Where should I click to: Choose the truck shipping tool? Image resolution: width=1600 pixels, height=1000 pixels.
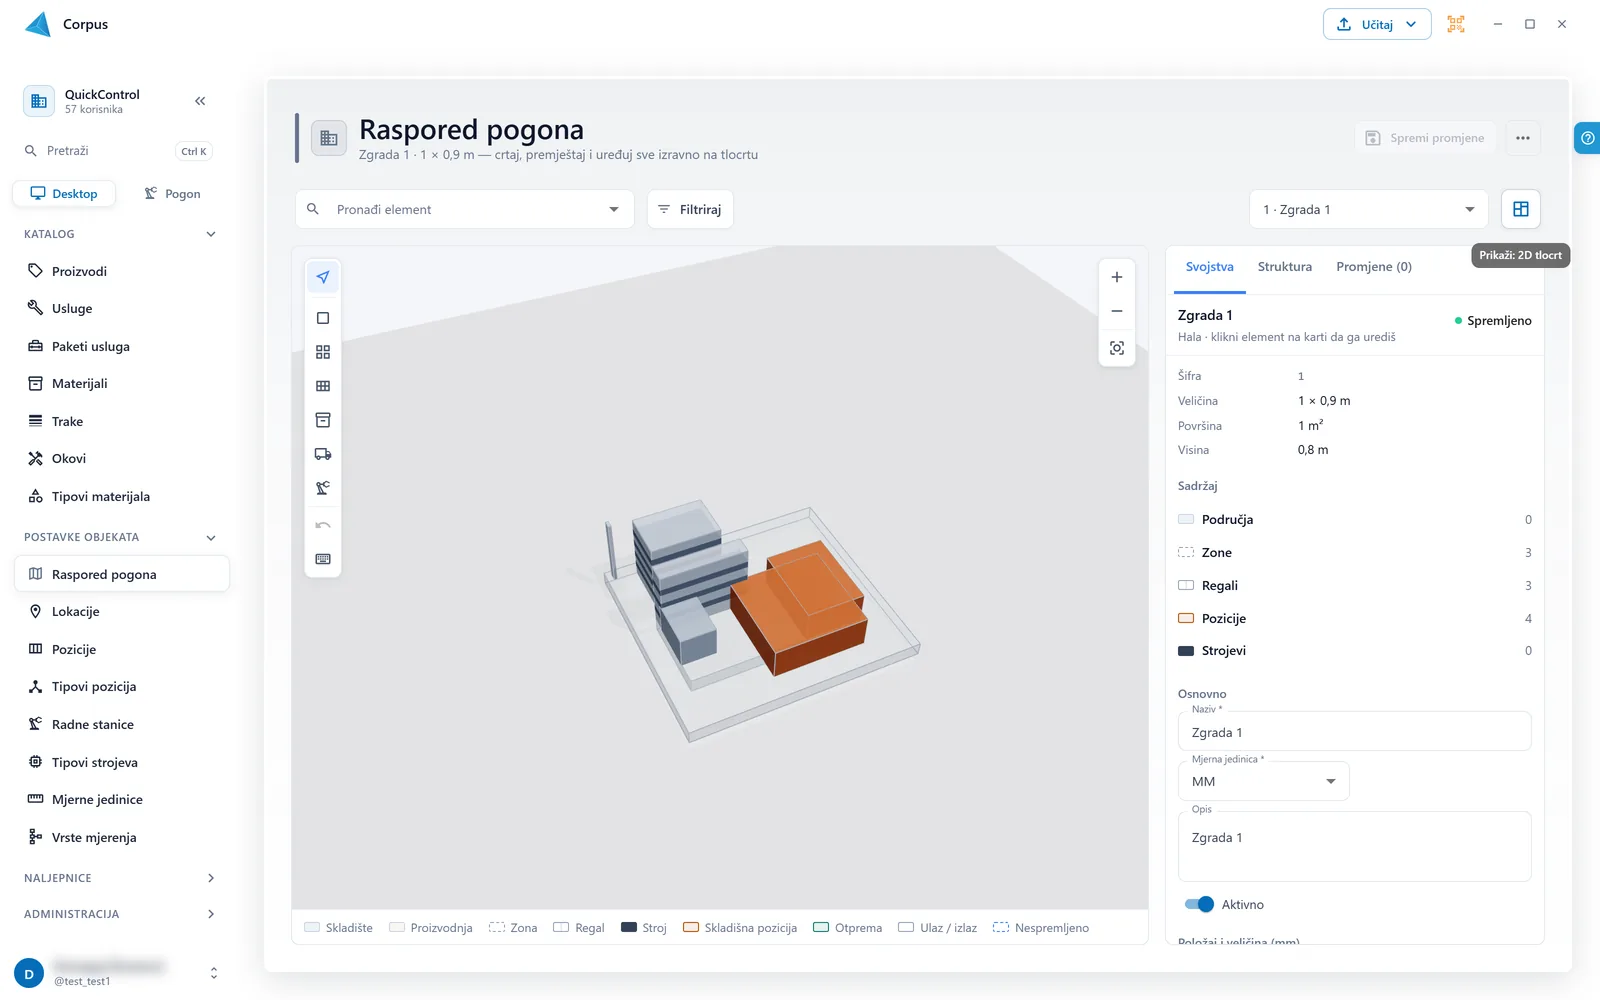tap(322, 454)
